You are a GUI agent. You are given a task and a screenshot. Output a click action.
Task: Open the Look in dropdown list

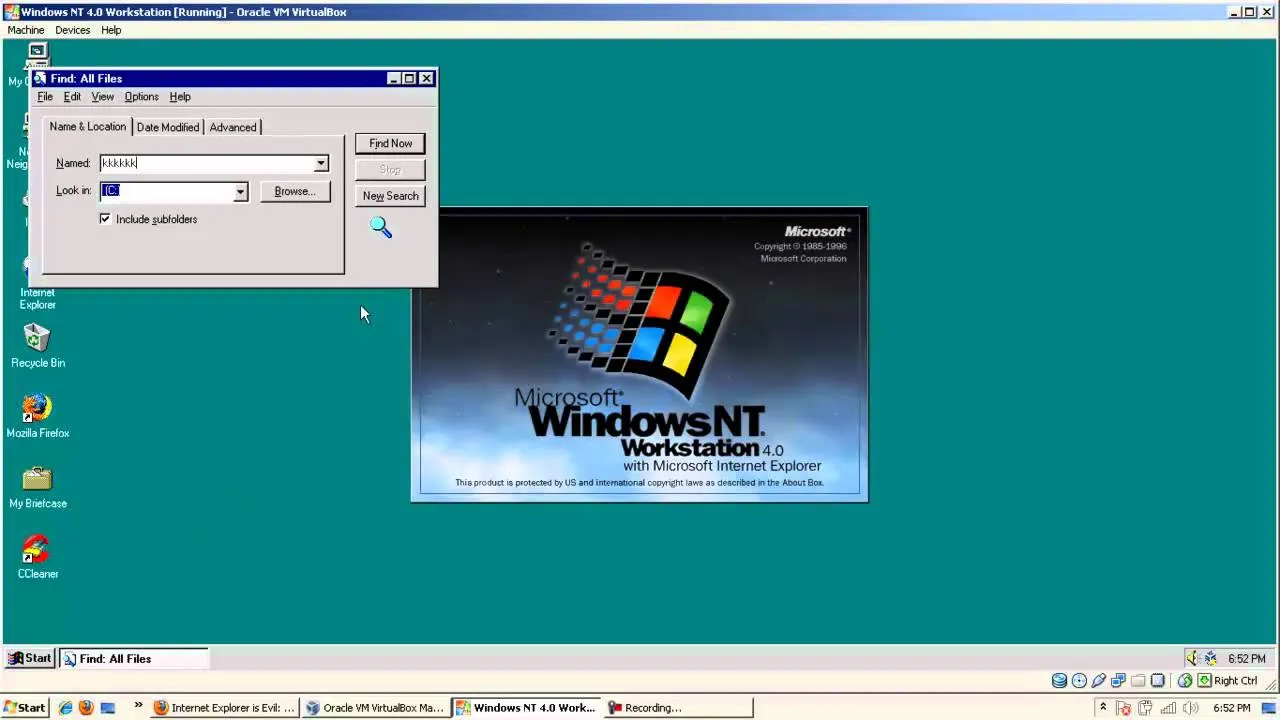pos(239,191)
